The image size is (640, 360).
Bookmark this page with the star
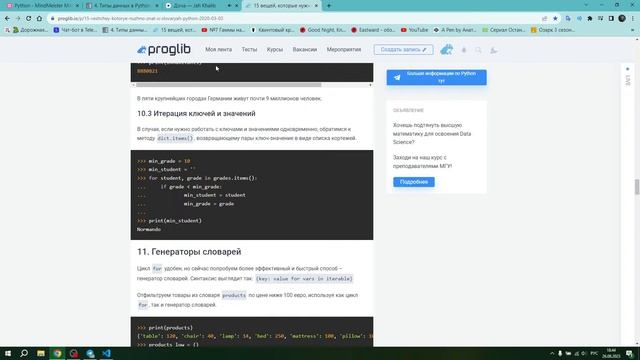click(x=555, y=18)
